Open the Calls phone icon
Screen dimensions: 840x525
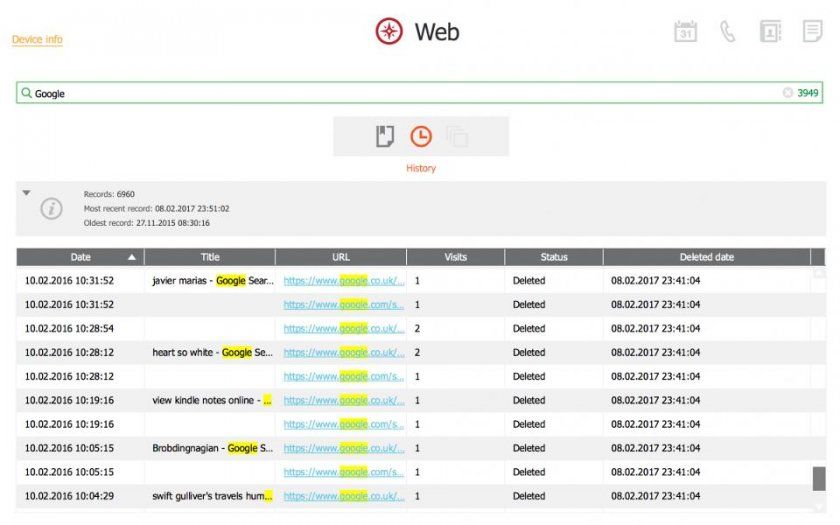pos(728,32)
